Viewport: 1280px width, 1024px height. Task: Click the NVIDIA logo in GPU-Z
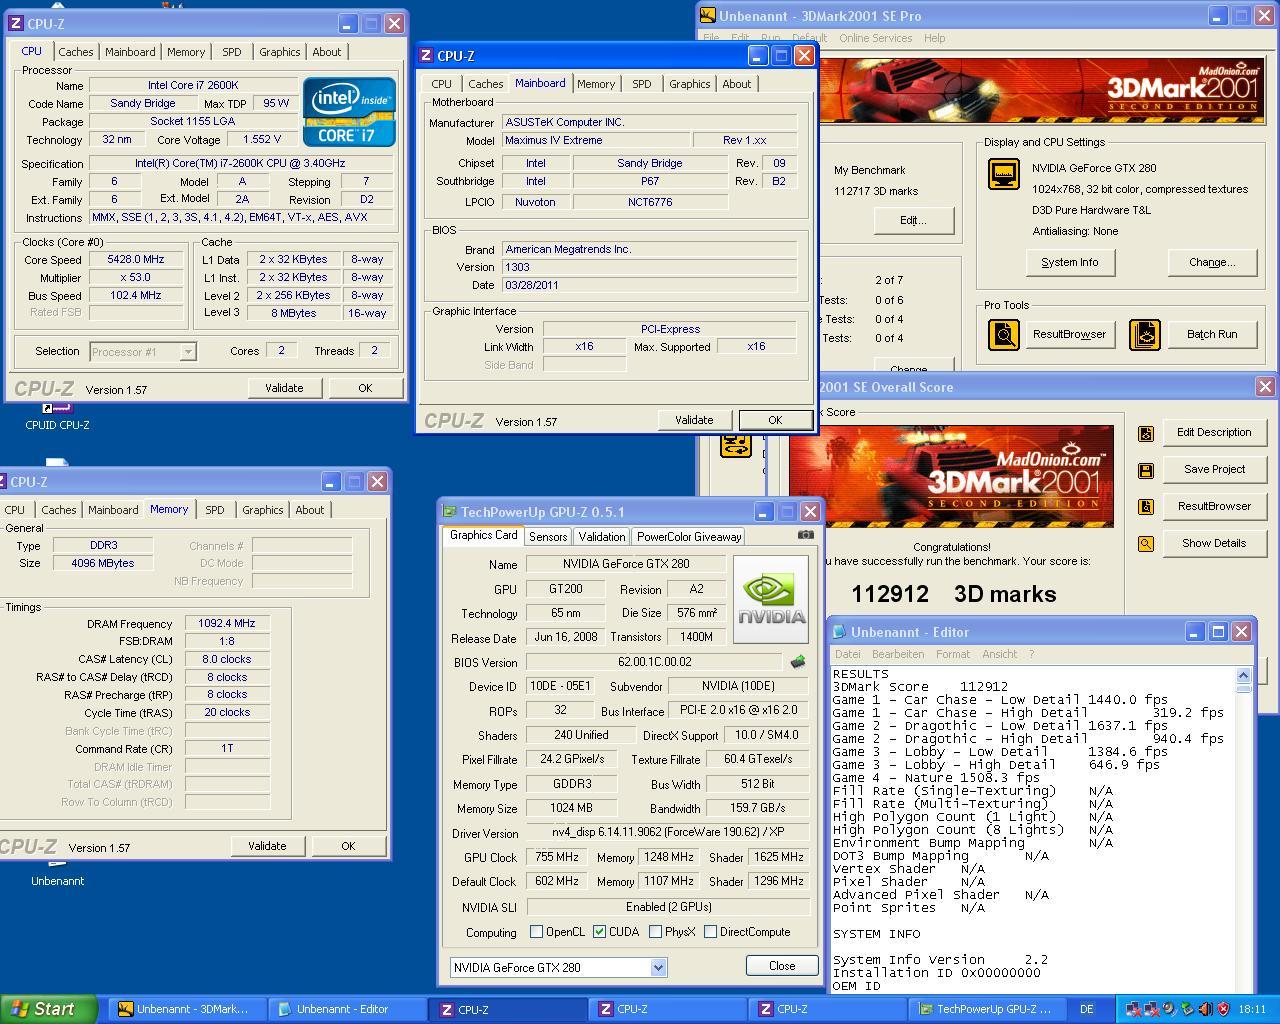[x=770, y=598]
